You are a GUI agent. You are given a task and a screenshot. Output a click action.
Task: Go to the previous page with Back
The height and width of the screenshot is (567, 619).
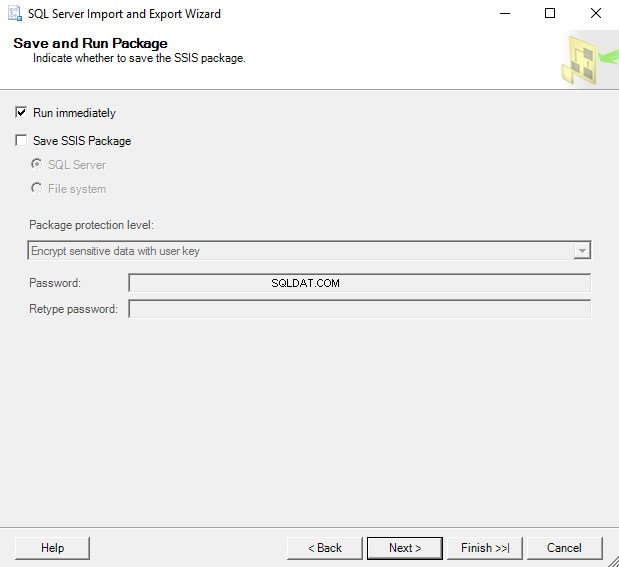[x=325, y=548]
